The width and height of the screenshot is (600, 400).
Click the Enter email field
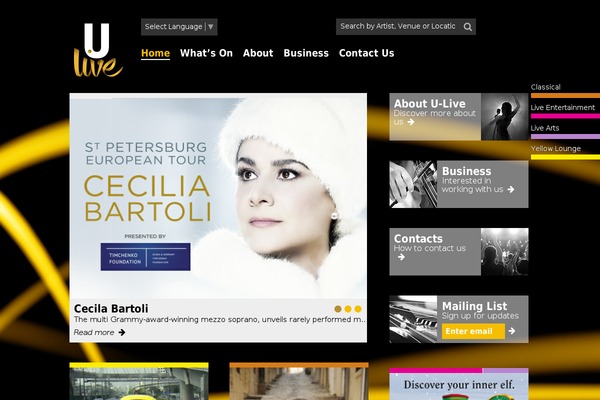pos(473,331)
